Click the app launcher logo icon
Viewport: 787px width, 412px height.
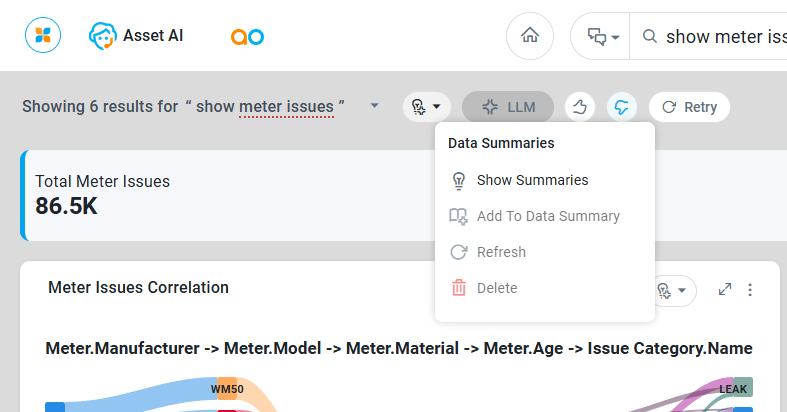click(x=43, y=36)
